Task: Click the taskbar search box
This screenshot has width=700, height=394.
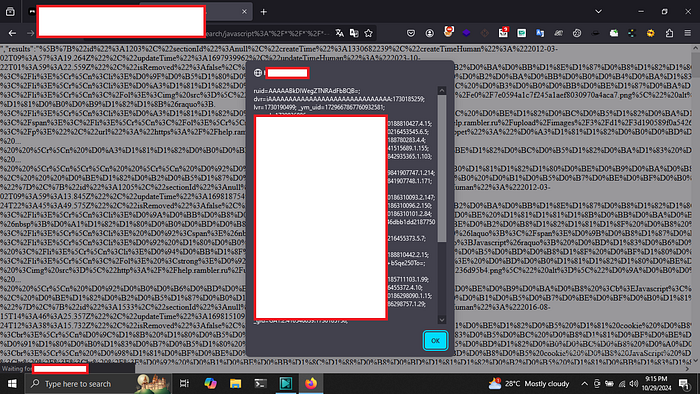Action: (98, 384)
